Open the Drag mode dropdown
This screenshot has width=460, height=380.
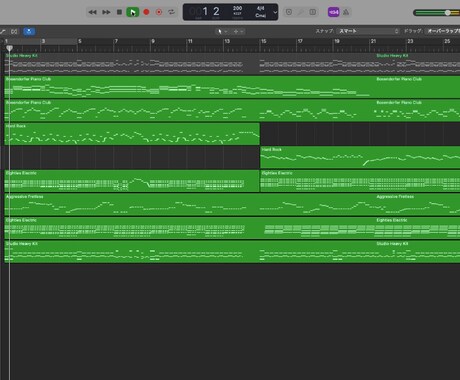point(443,31)
